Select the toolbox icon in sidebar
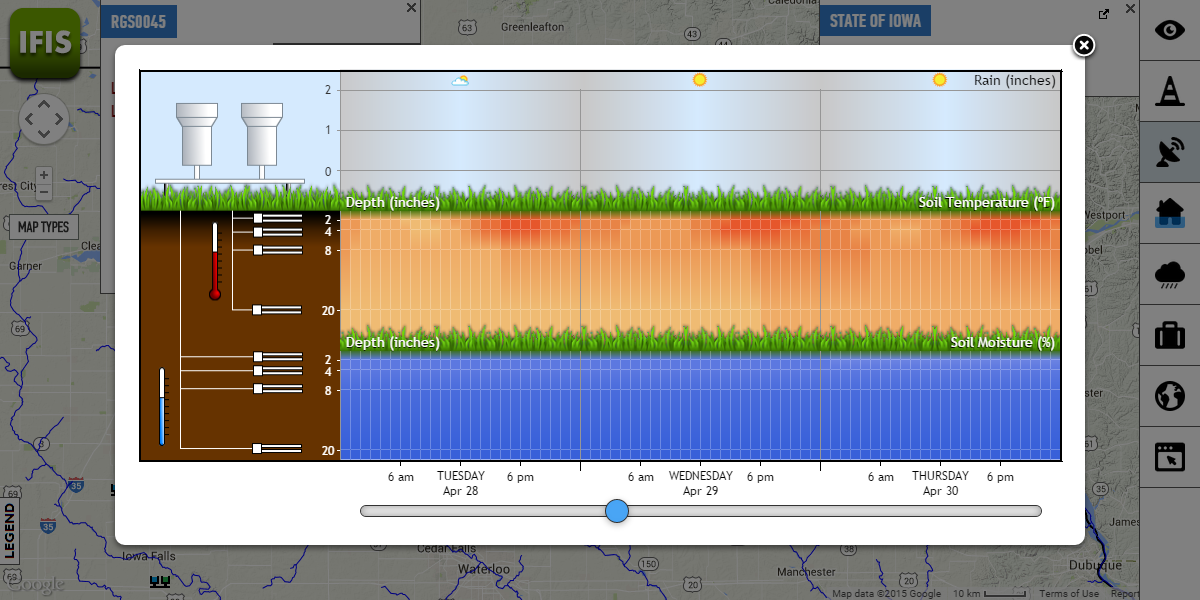The image size is (1200, 600). 1169,335
